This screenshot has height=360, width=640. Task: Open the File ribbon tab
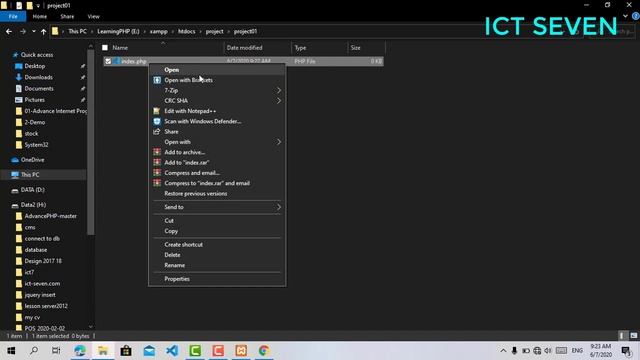pyautogui.click(x=13, y=16)
